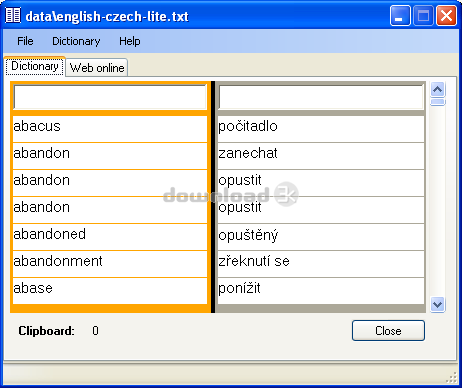The image size is (462, 388).
Task: Select the translation zřeknutí se
Action: click(x=321, y=264)
